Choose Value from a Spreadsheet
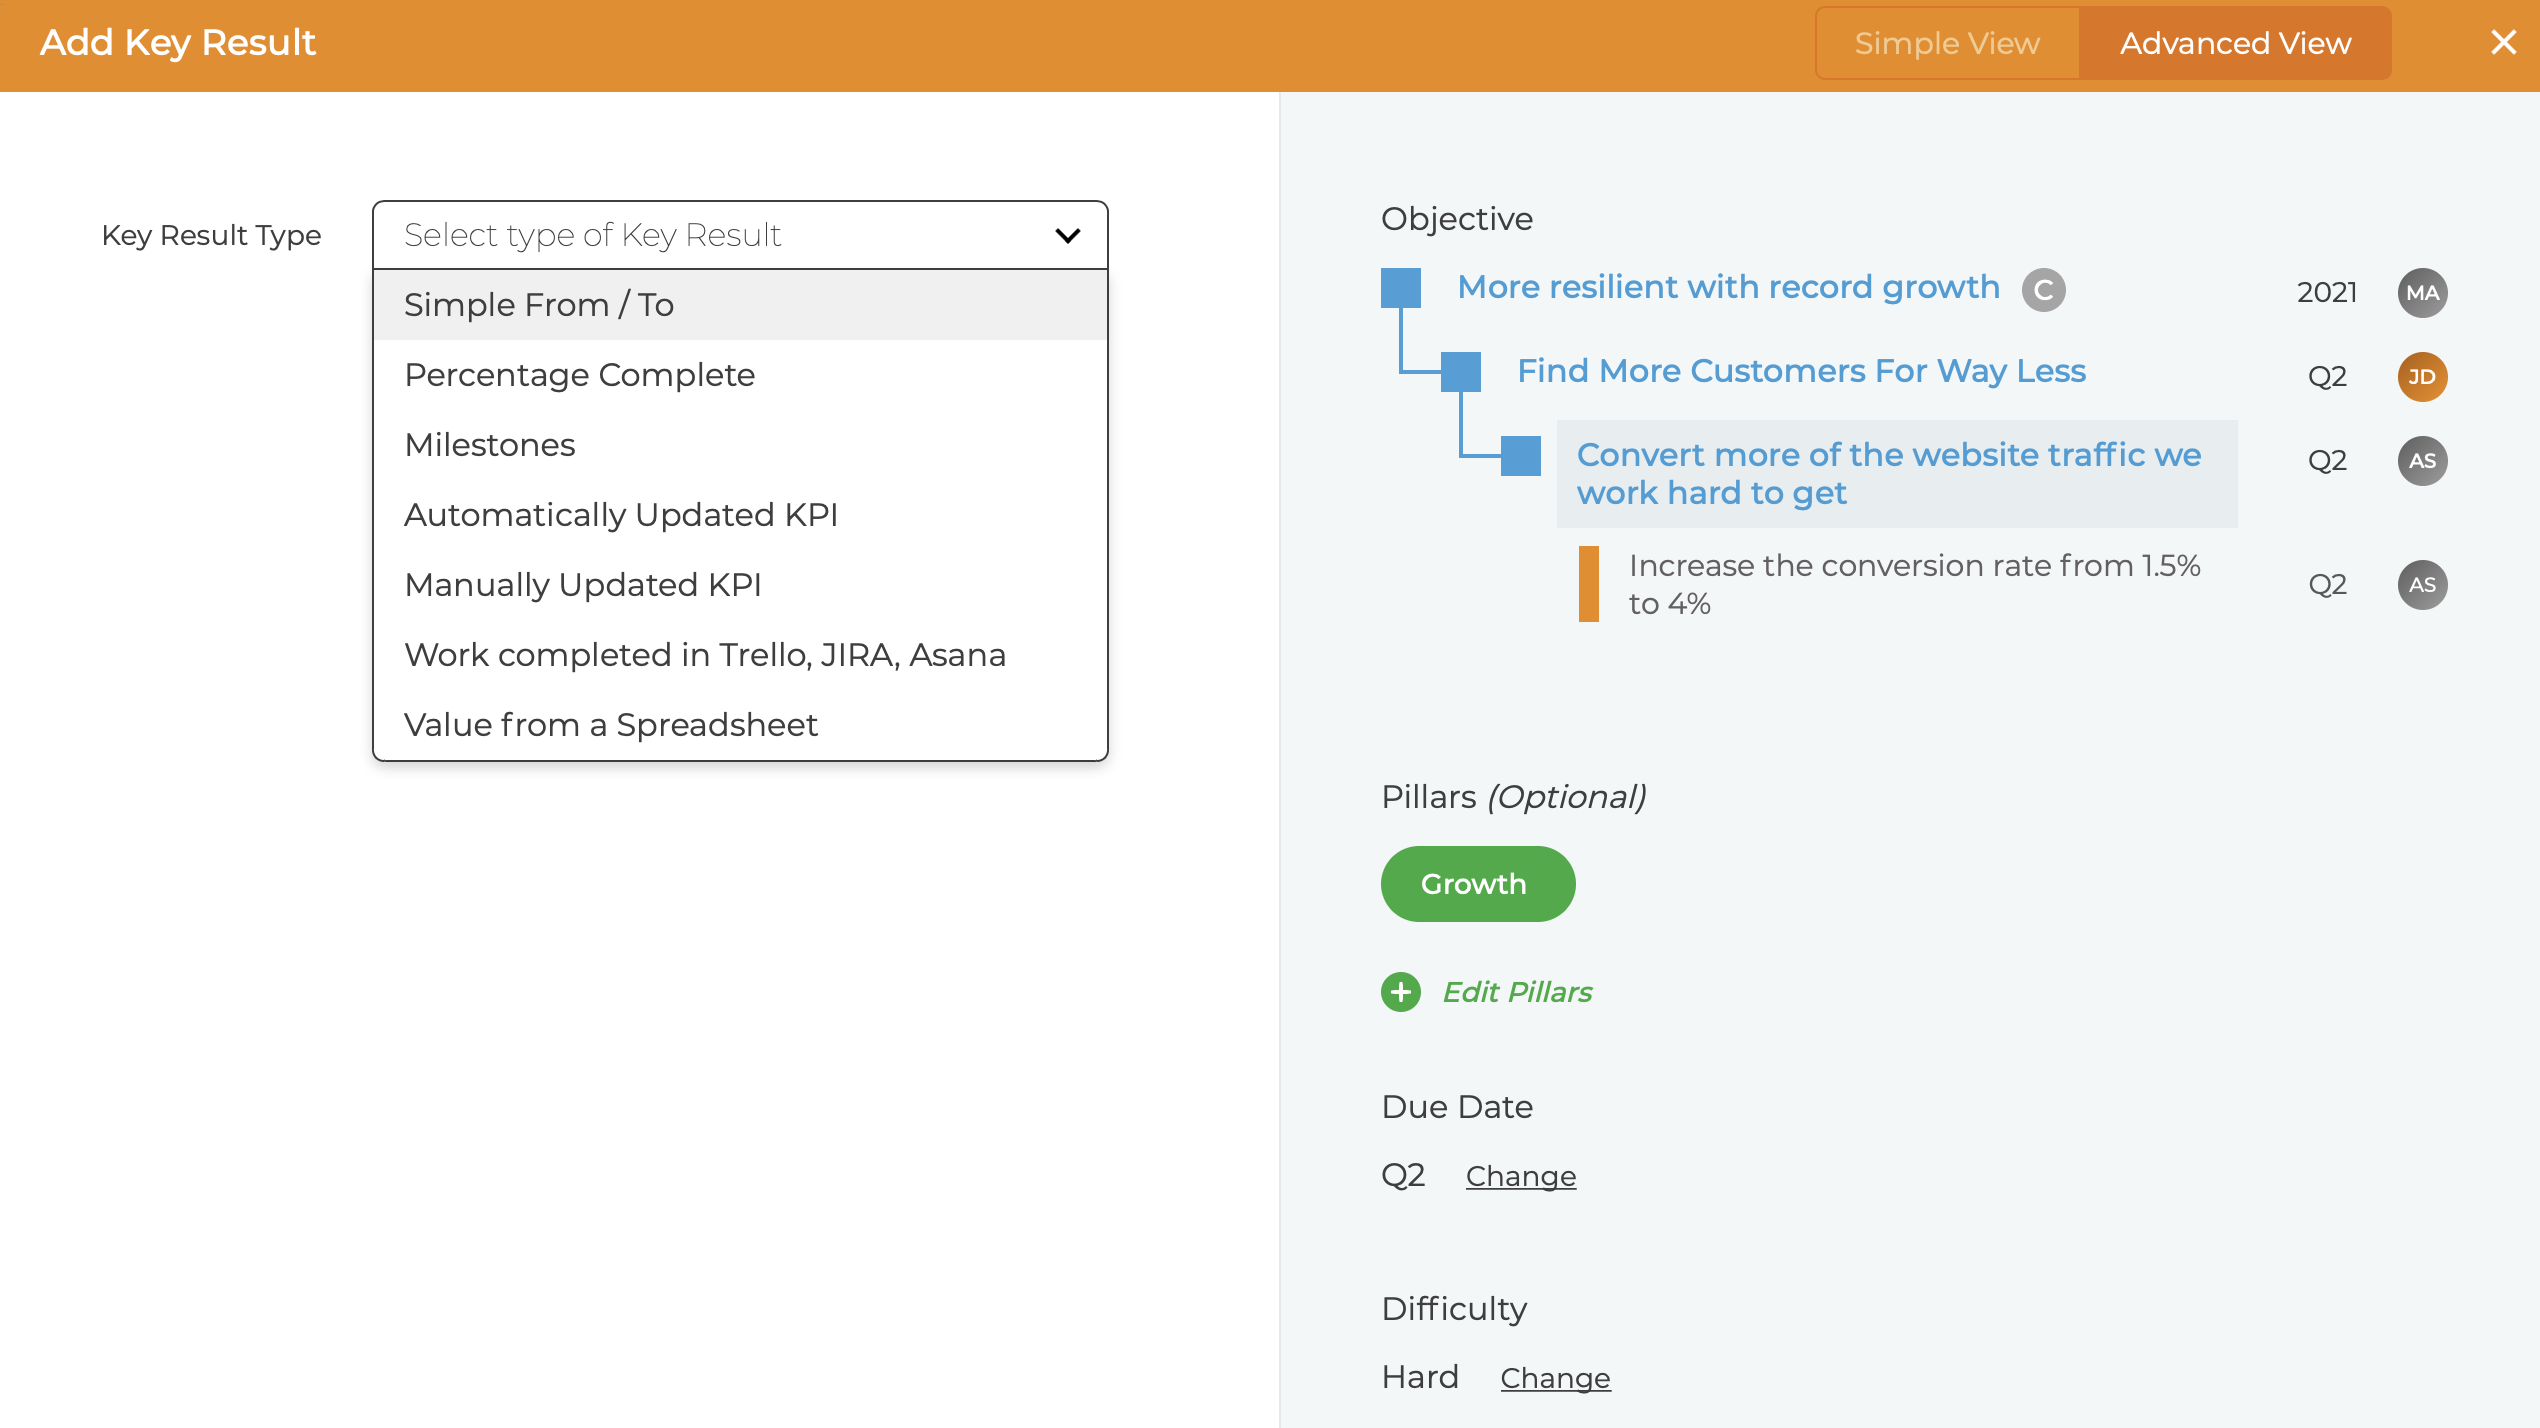The image size is (2540, 1428). [740, 725]
